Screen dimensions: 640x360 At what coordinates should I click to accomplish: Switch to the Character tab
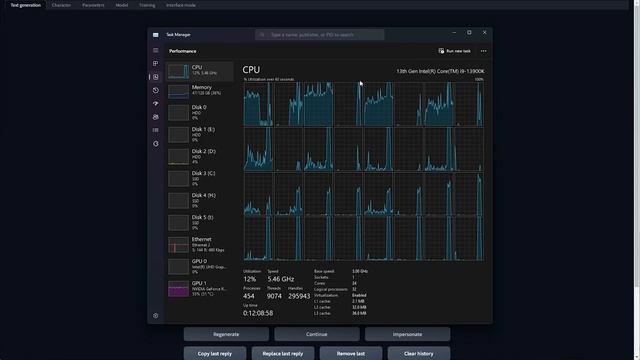tap(61, 5)
